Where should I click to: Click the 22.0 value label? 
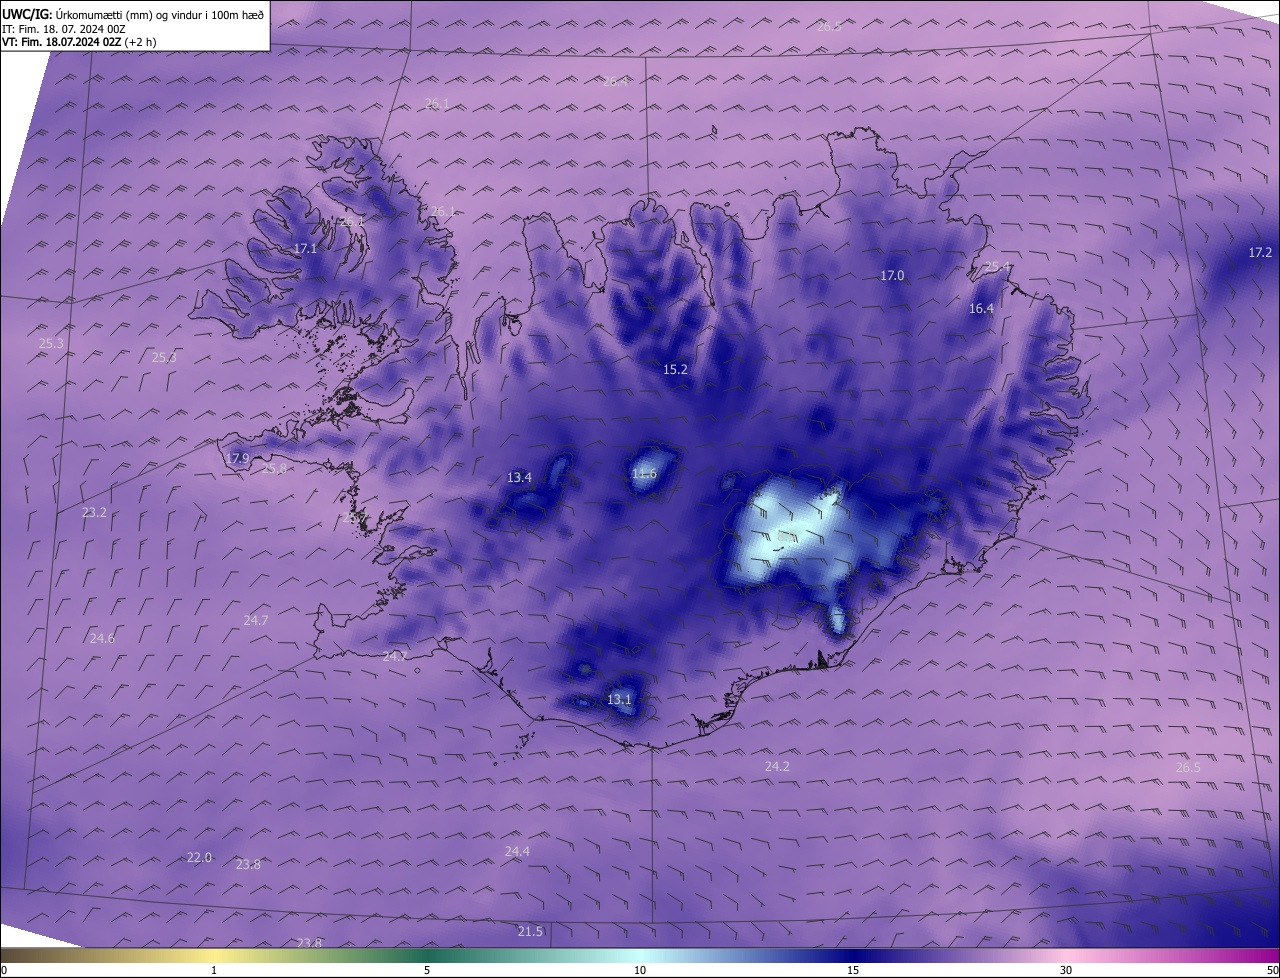(199, 857)
